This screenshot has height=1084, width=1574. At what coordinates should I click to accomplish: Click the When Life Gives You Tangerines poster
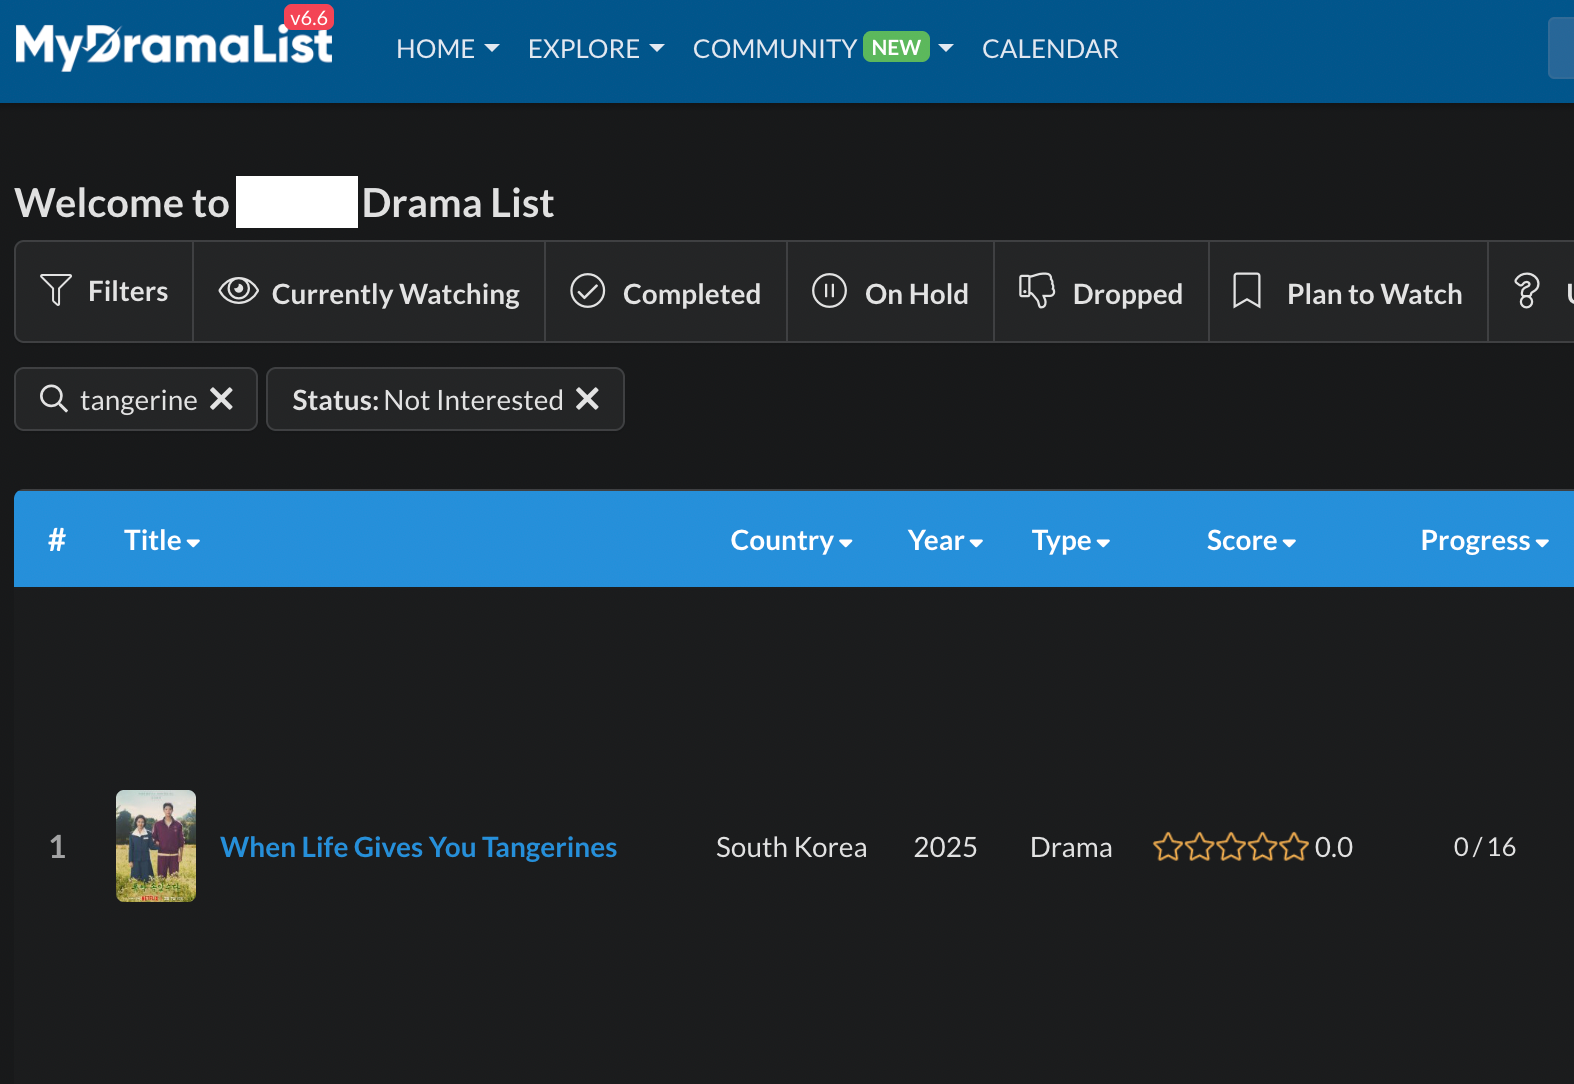click(156, 846)
